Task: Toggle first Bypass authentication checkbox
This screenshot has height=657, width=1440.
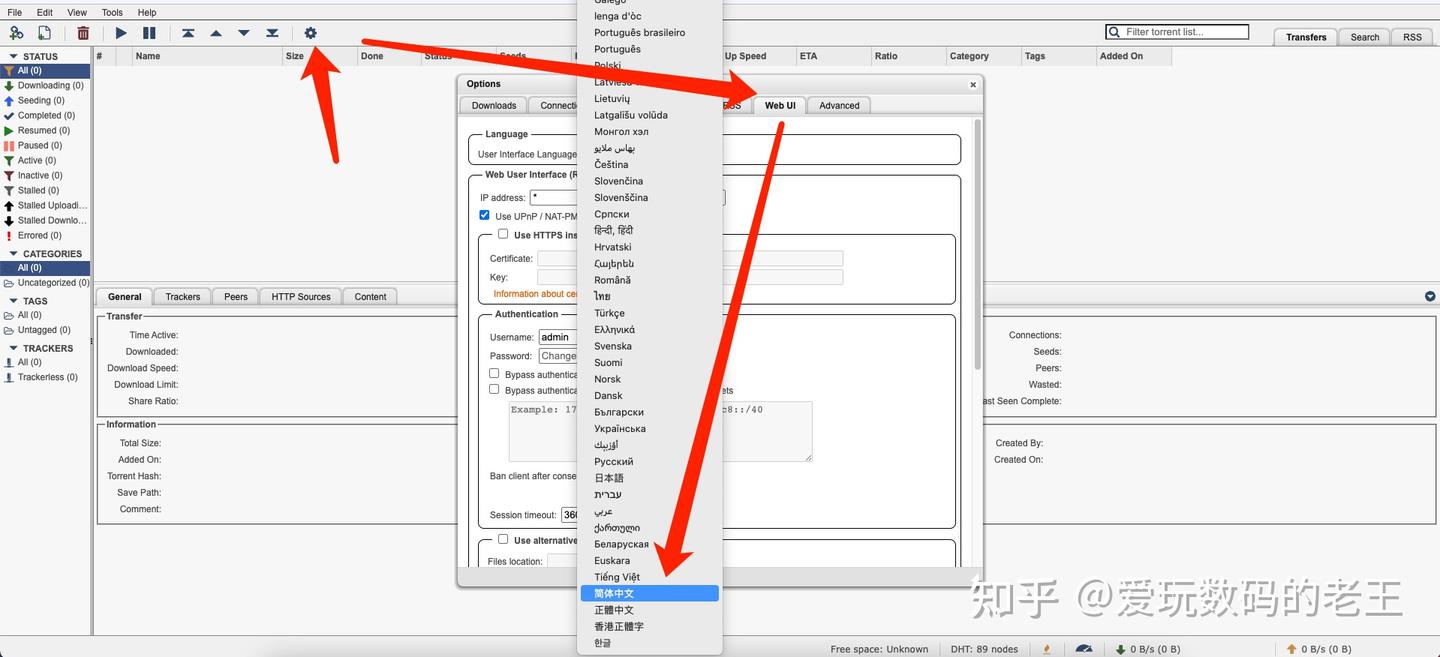Action: click(494, 373)
